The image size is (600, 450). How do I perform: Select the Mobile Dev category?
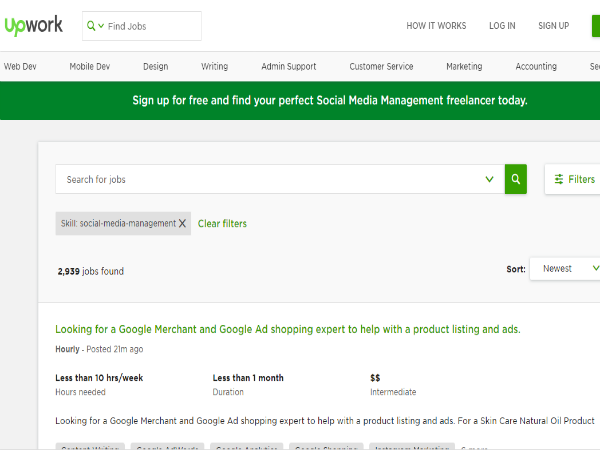pyautogui.click(x=91, y=67)
